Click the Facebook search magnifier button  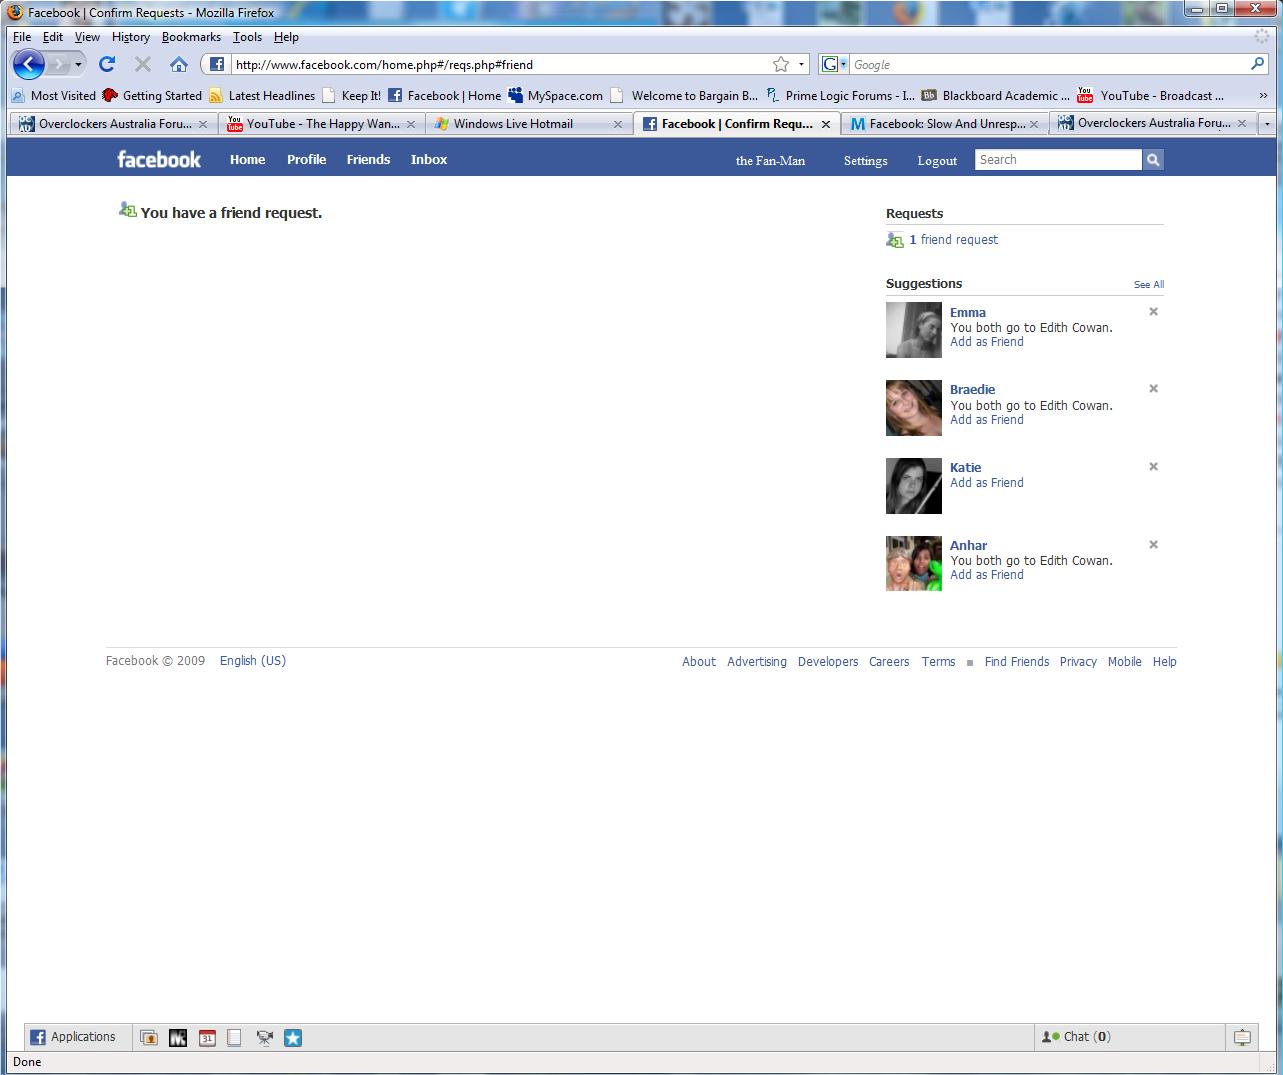(1153, 160)
